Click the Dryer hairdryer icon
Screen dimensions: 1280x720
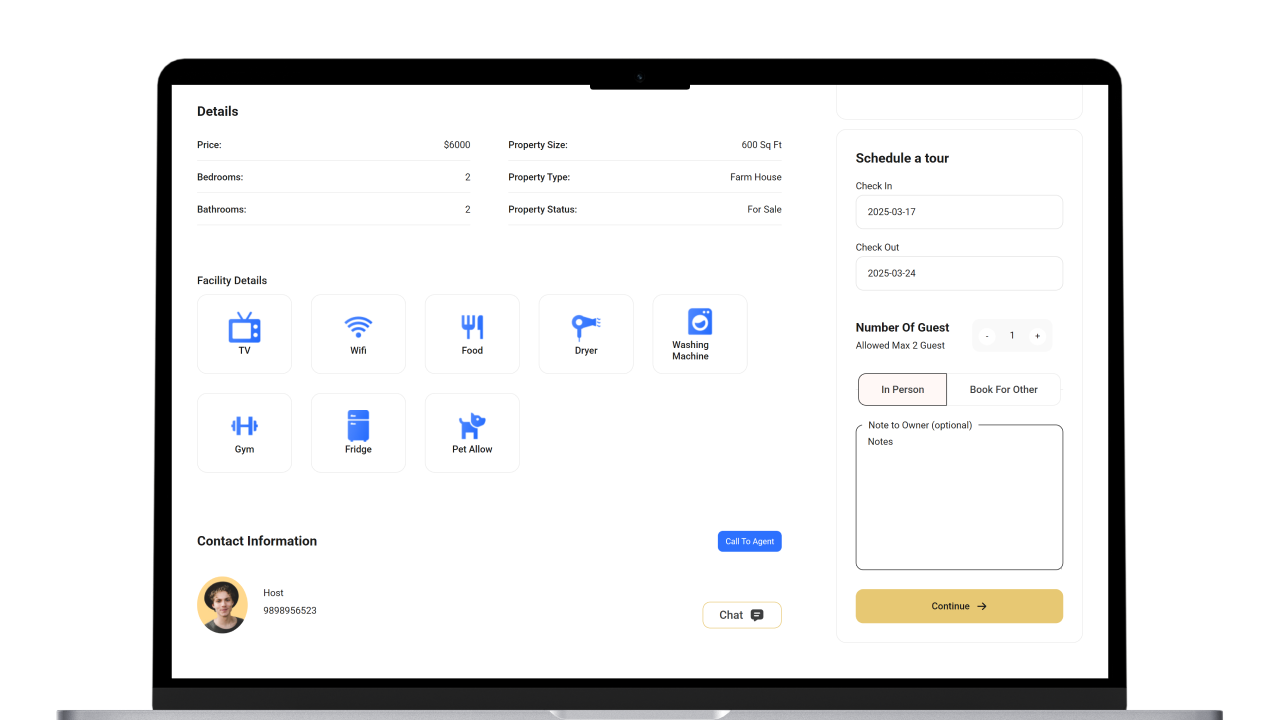[x=586, y=327]
